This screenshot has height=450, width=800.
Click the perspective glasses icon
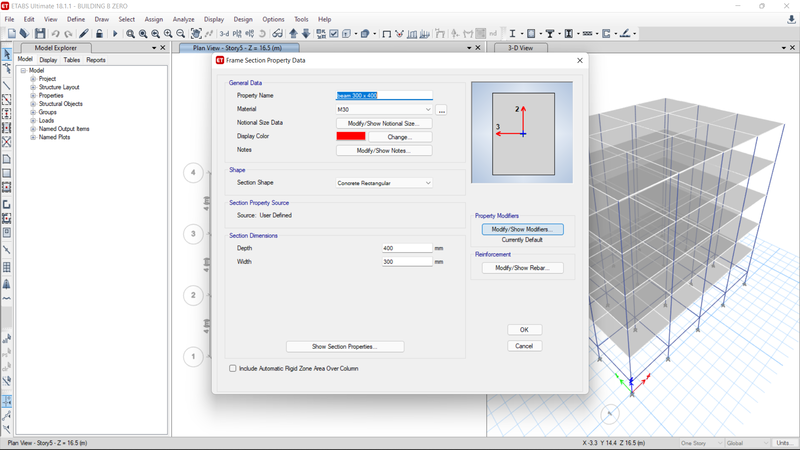click(x=278, y=34)
